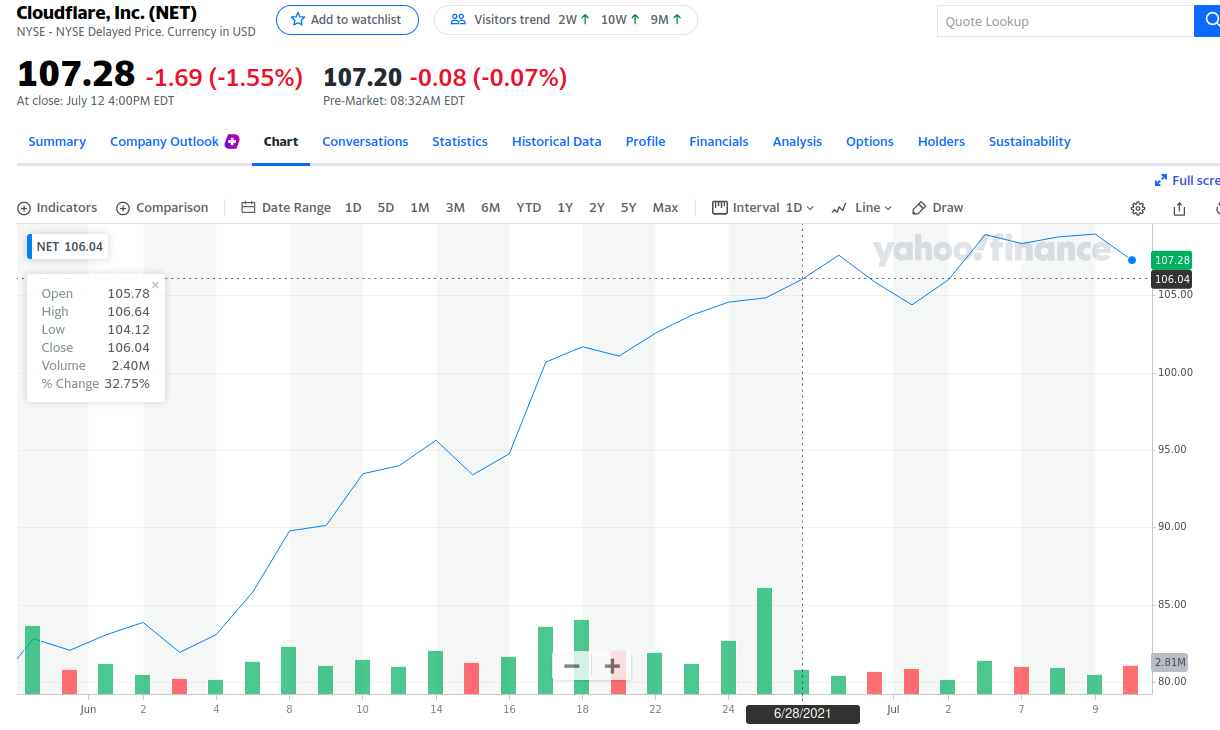
Task: Open the Summary tab
Action: 57,142
